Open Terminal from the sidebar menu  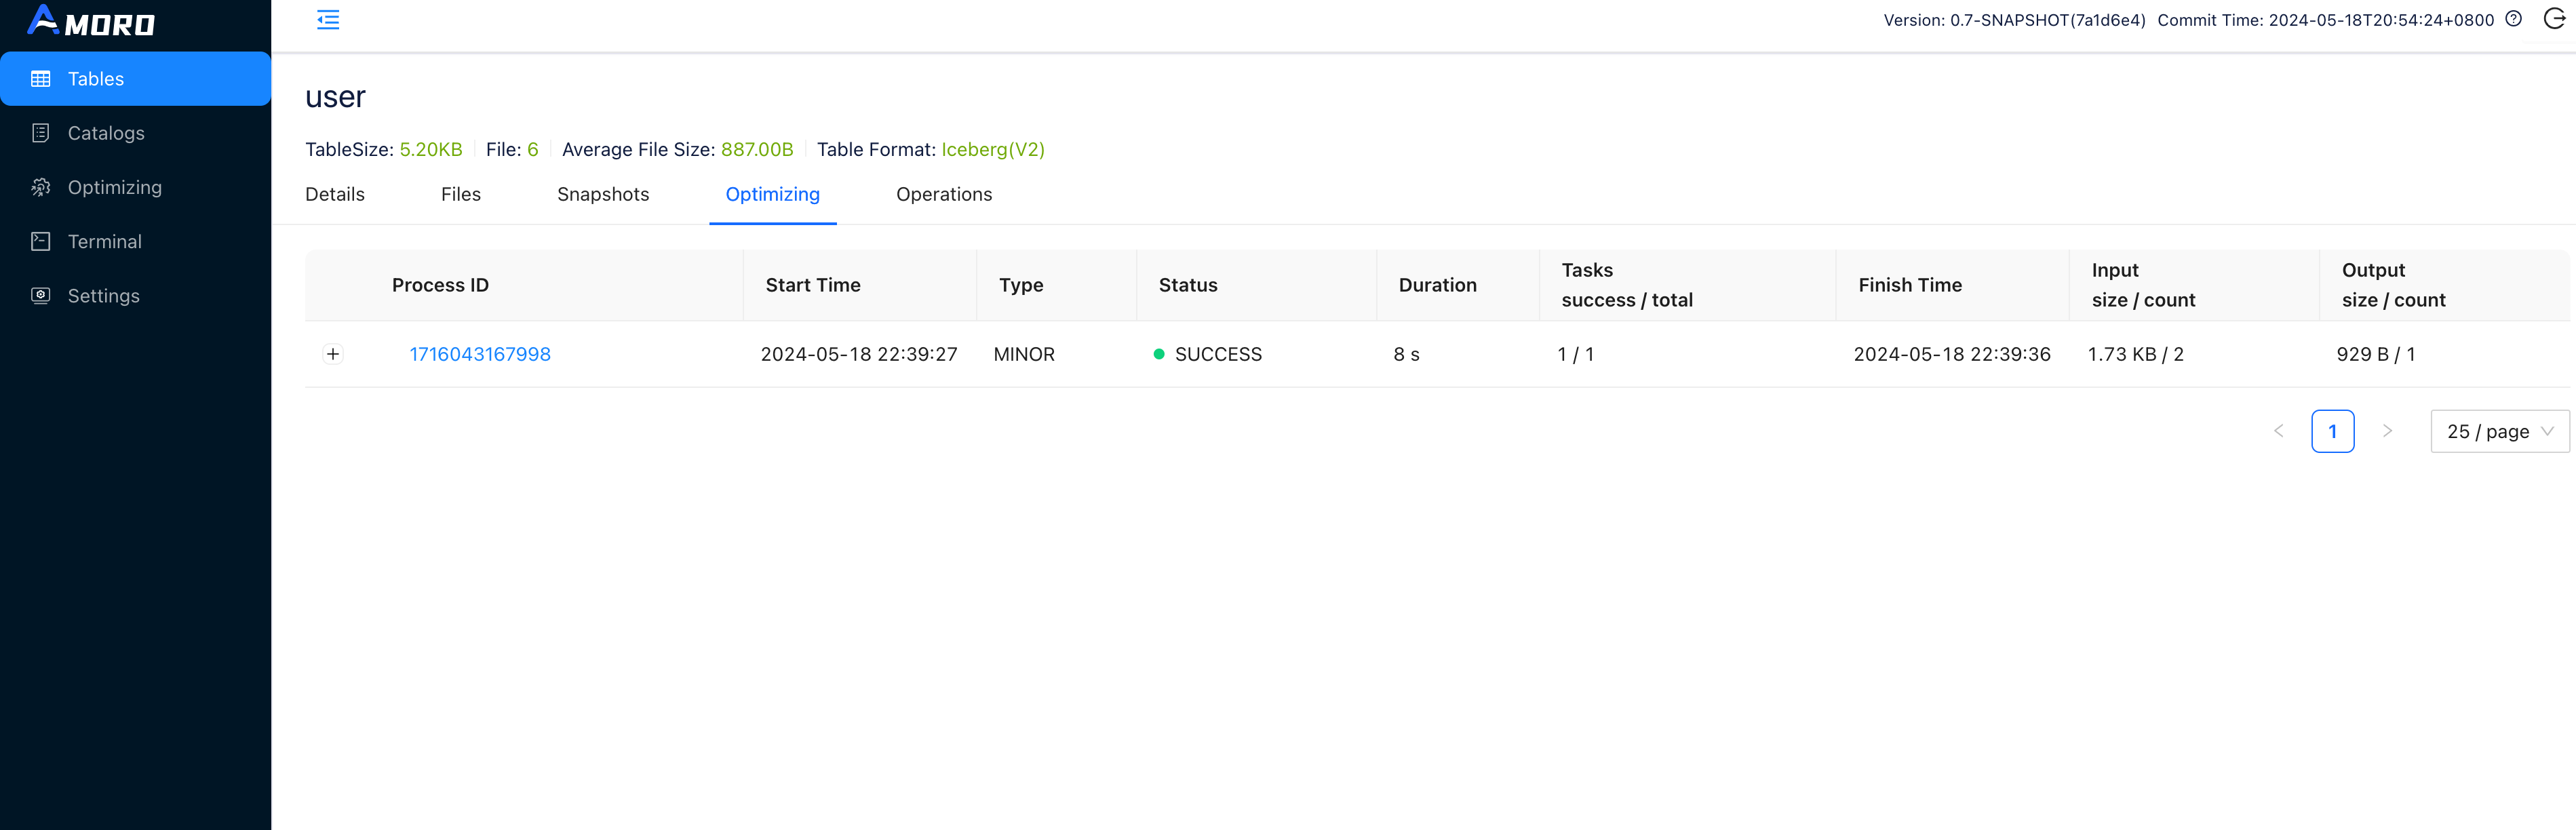(x=104, y=241)
